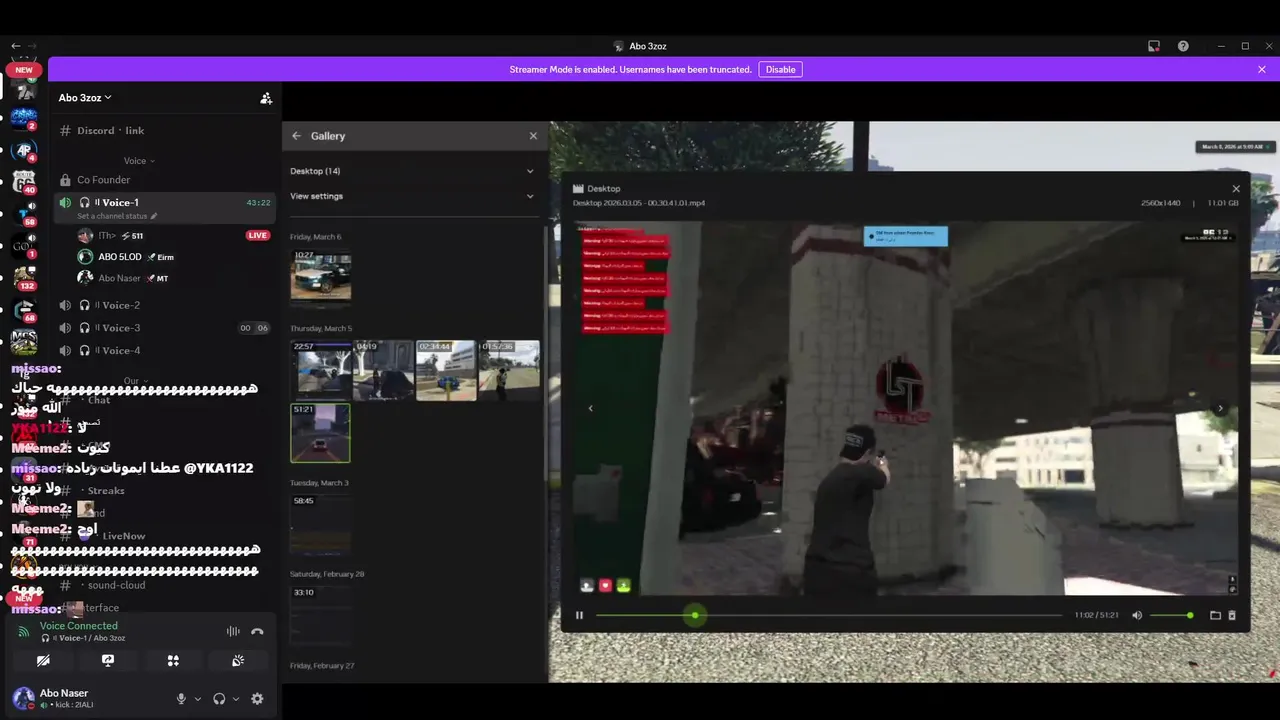
Task: Click the red heart favorite icon on the video
Action: point(605,586)
